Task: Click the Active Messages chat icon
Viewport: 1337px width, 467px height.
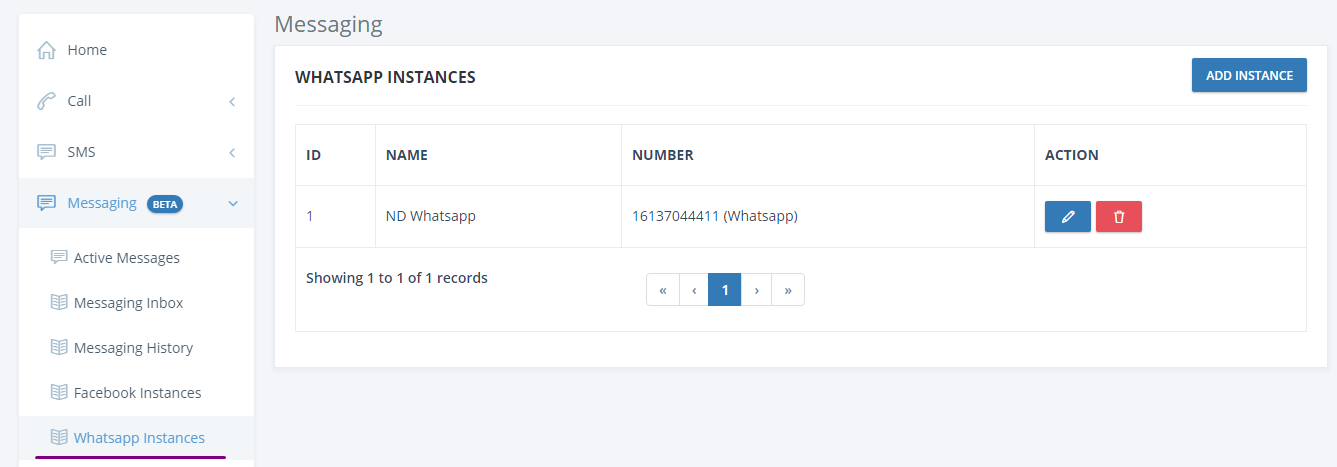Action: coord(59,257)
